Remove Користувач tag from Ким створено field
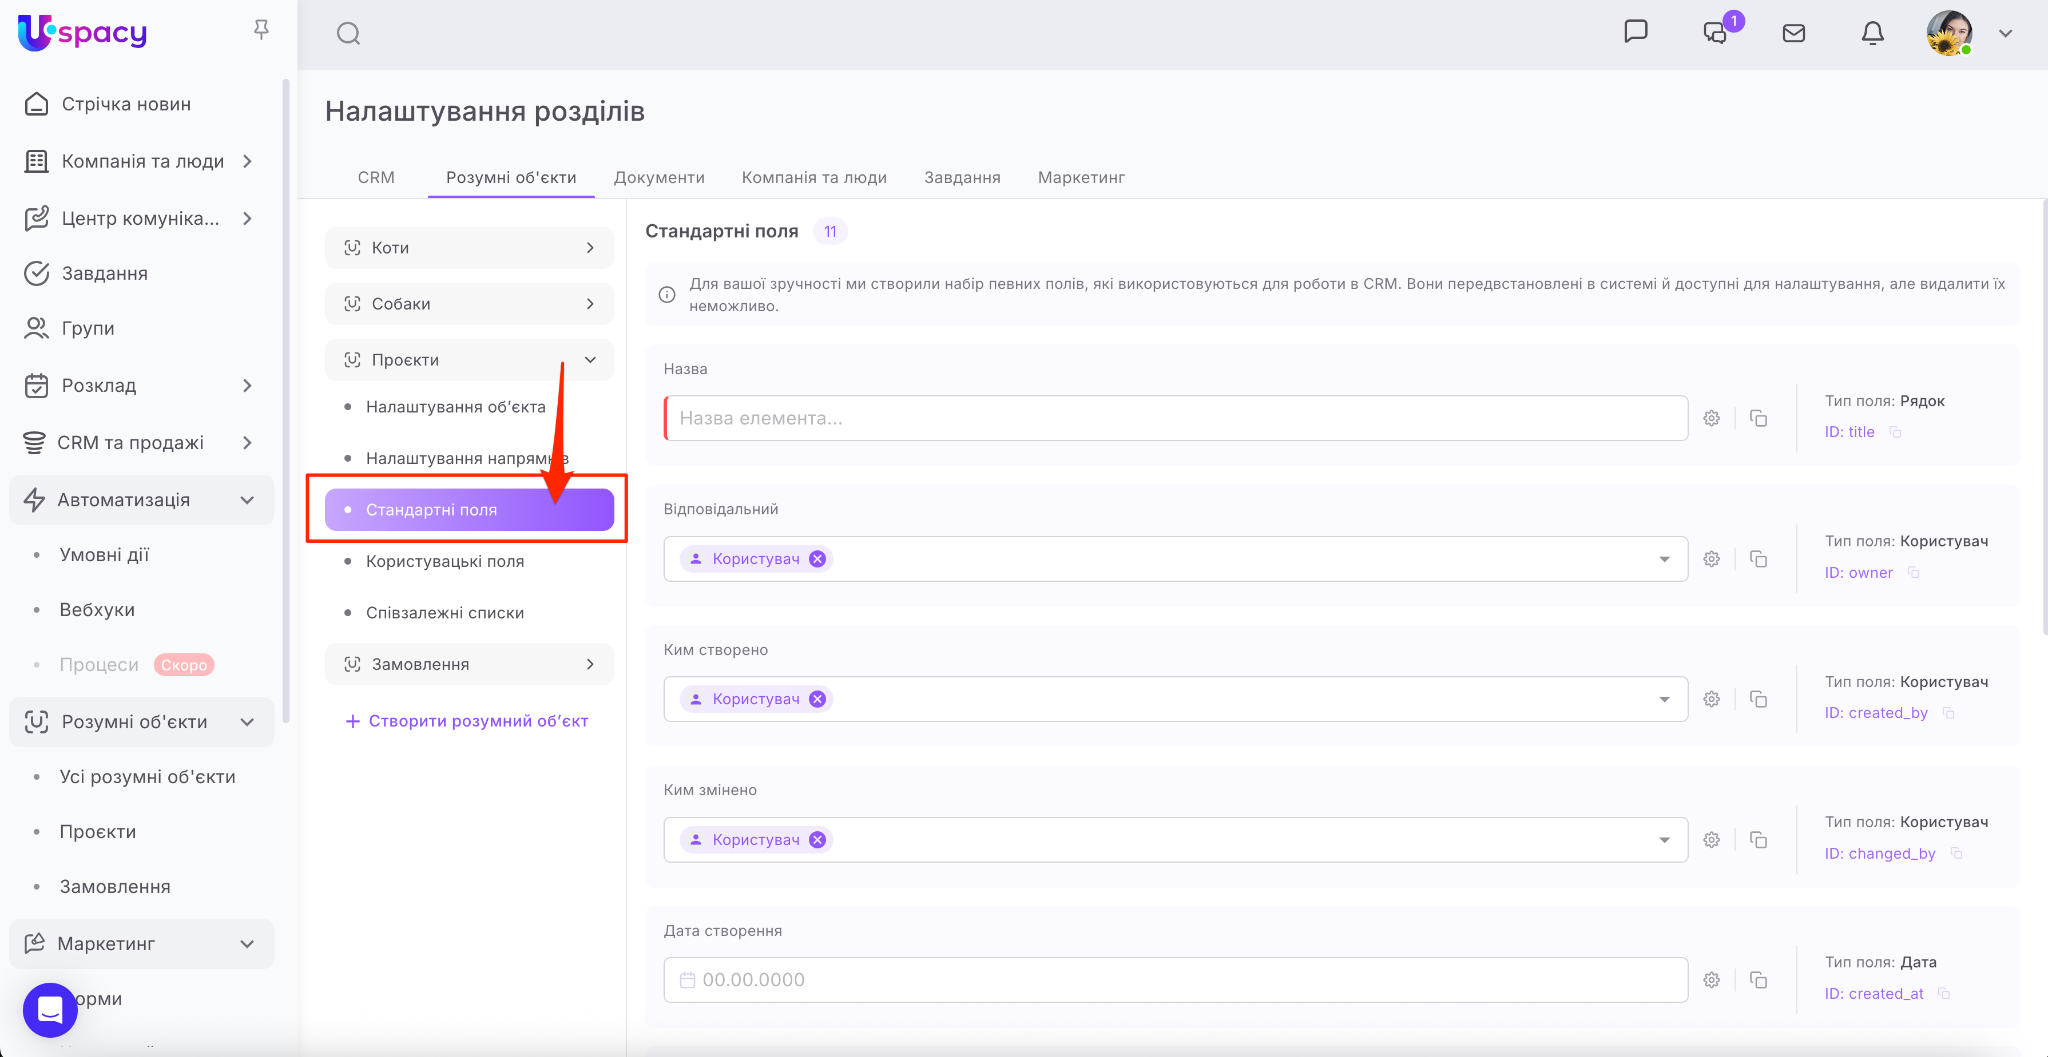 (x=817, y=699)
